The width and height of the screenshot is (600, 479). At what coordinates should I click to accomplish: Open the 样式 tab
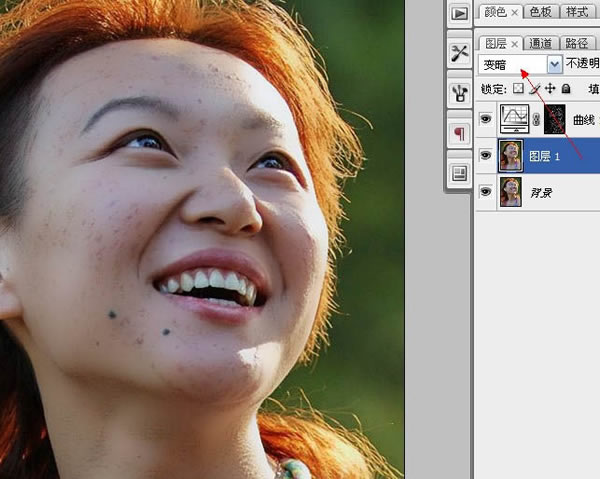pos(577,12)
